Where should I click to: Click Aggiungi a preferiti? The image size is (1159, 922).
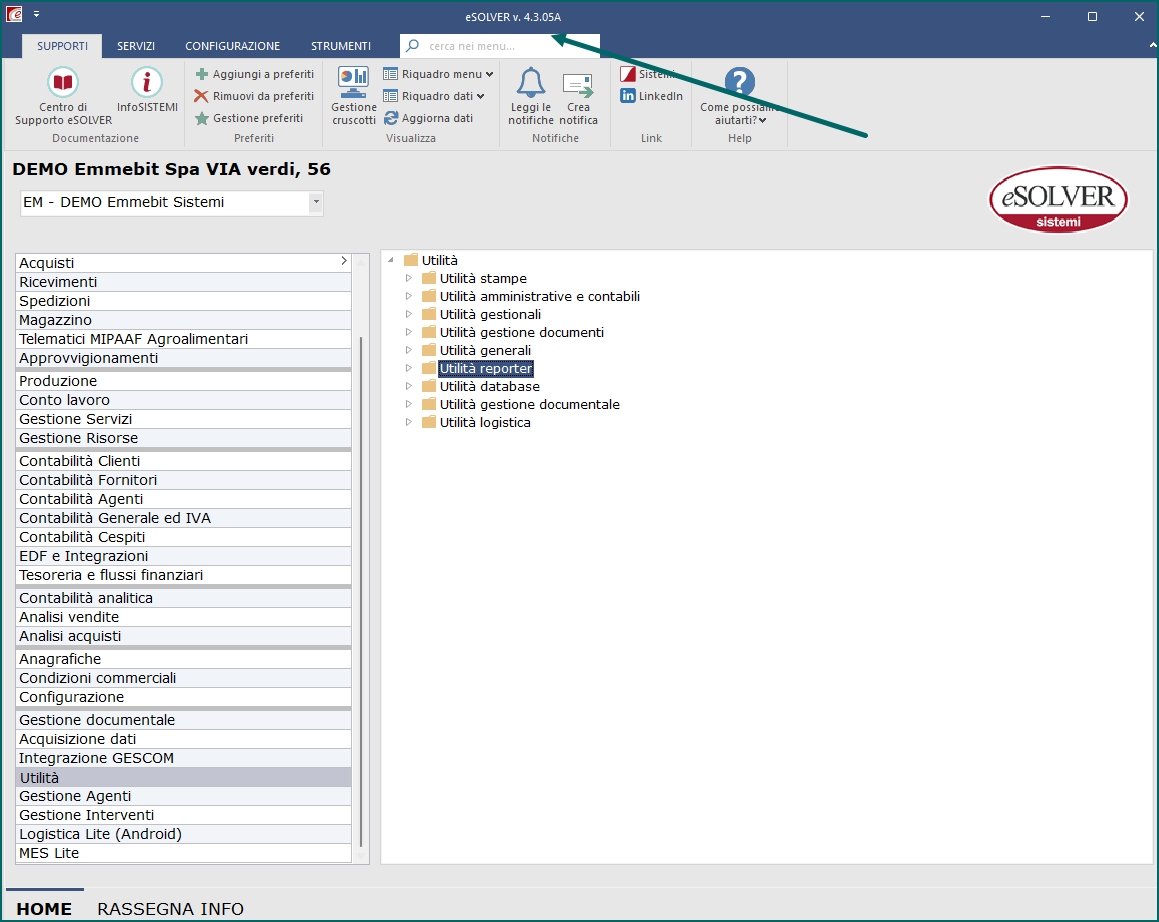tap(254, 74)
